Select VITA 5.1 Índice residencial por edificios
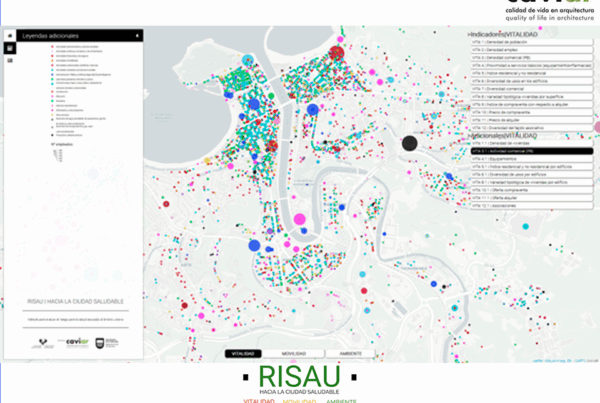The height and width of the screenshot is (403, 600). [532, 166]
